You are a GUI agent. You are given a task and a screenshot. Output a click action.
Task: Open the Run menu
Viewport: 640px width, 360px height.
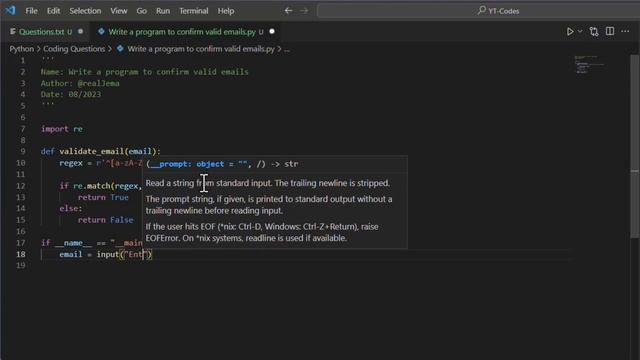[163, 11]
